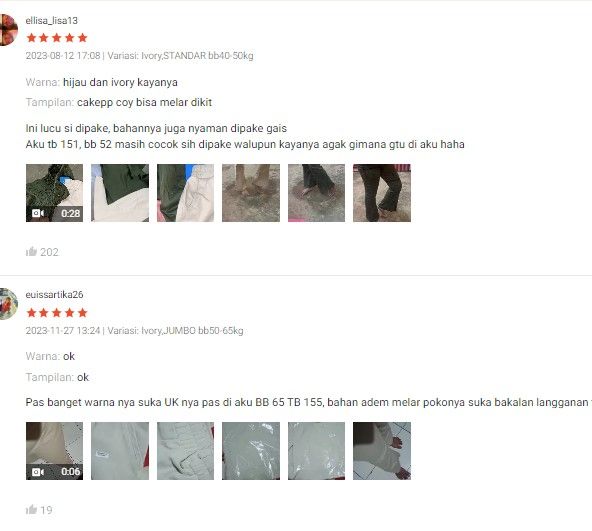The width and height of the screenshot is (592, 531).
Task: Like ellisa_lisa13's review with thumbs-up icon
Action: point(31,252)
